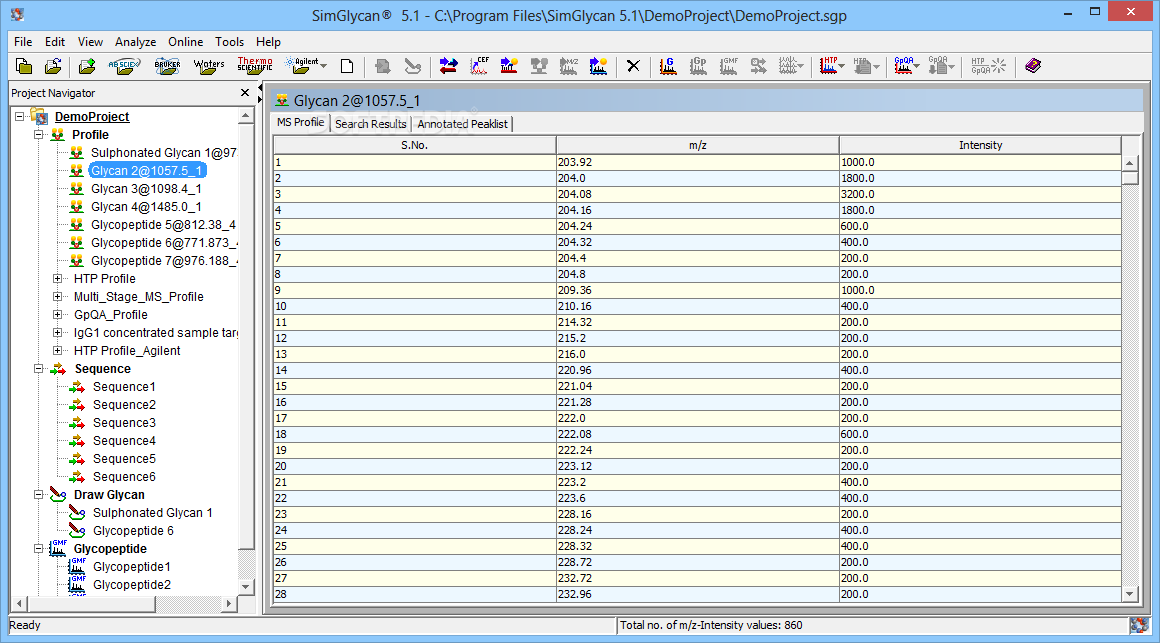
Task: Expand the HTP Profile_Agilent node
Action: pos(57,350)
